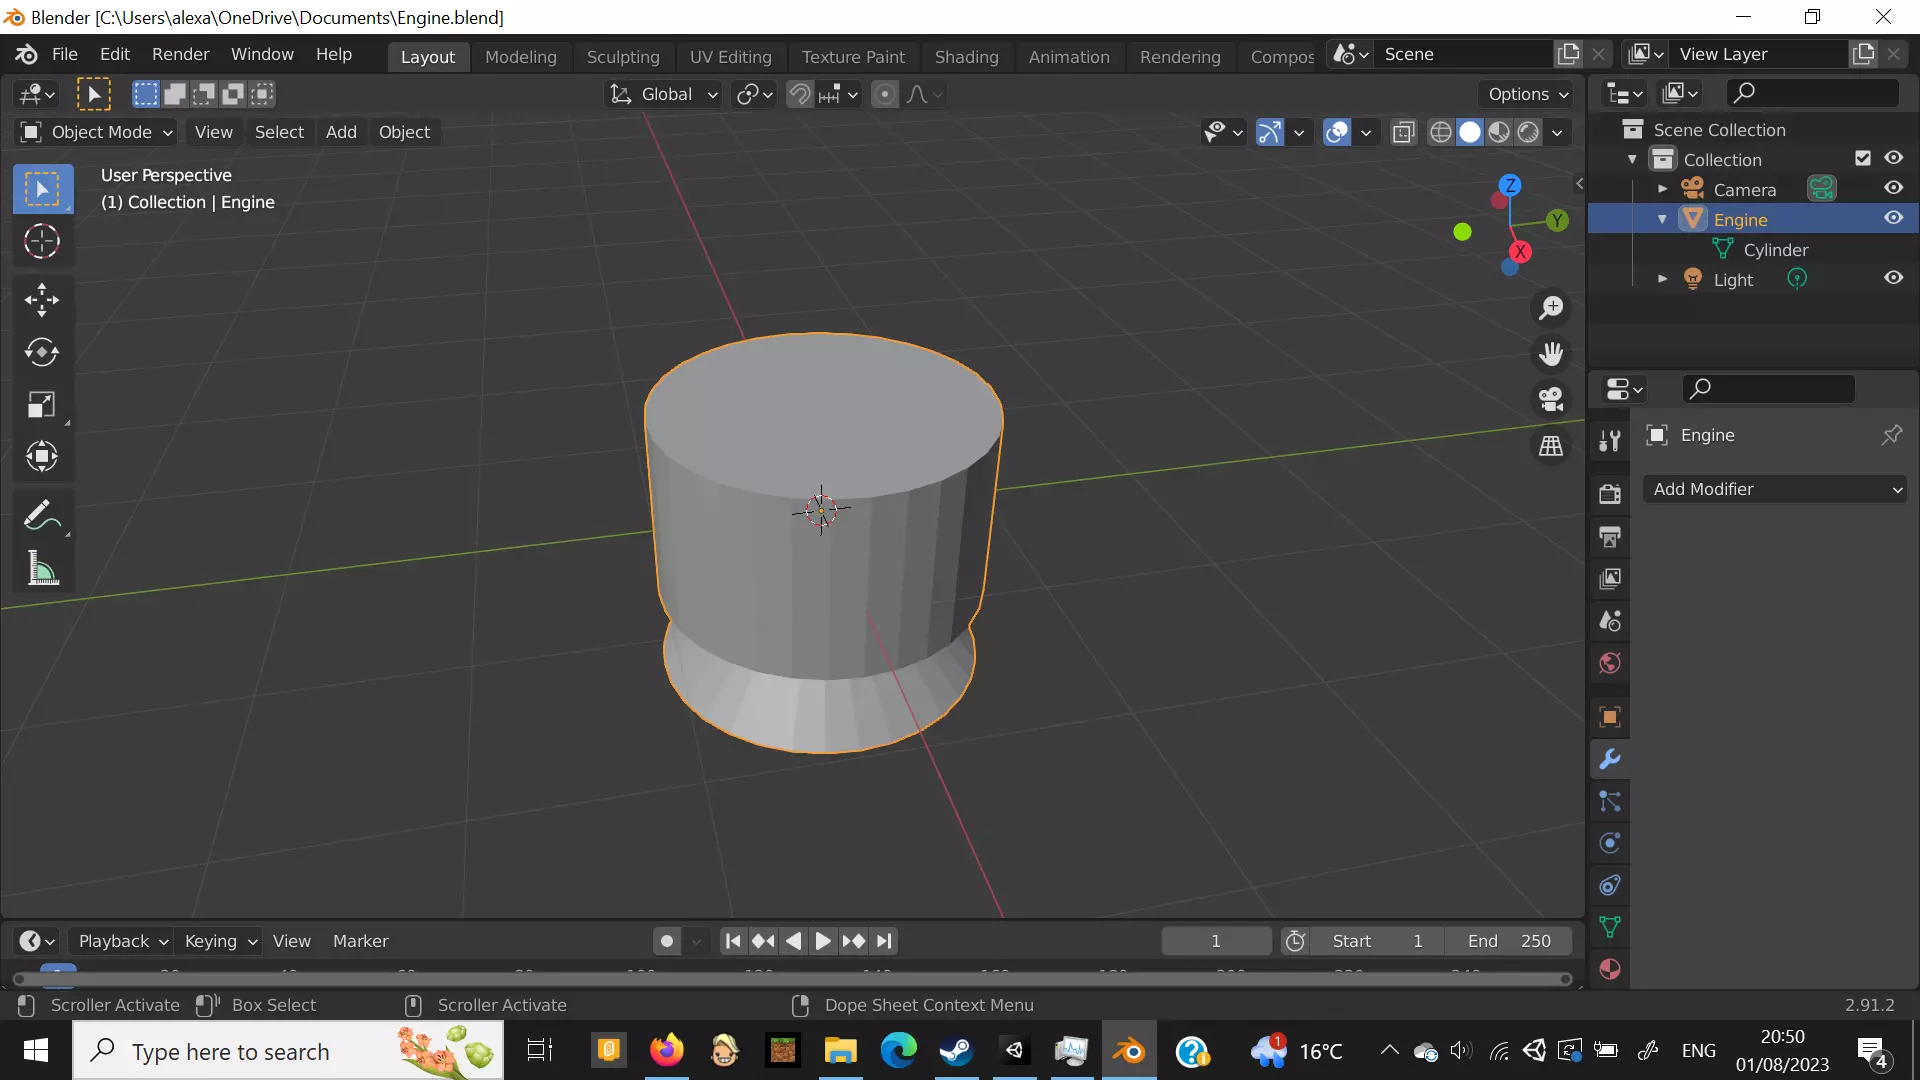This screenshot has width=1920, height=1080.
Task: Activate the Move tool
Action: click(42, 299)
